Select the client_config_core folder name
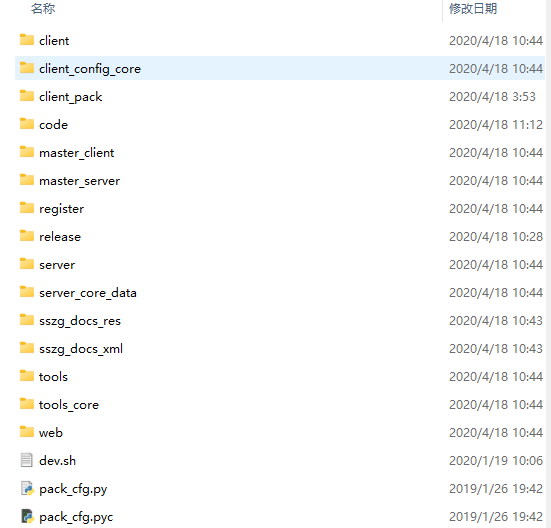Image resolution: width=551 pixels, height=528 pixels. point(90,69)
